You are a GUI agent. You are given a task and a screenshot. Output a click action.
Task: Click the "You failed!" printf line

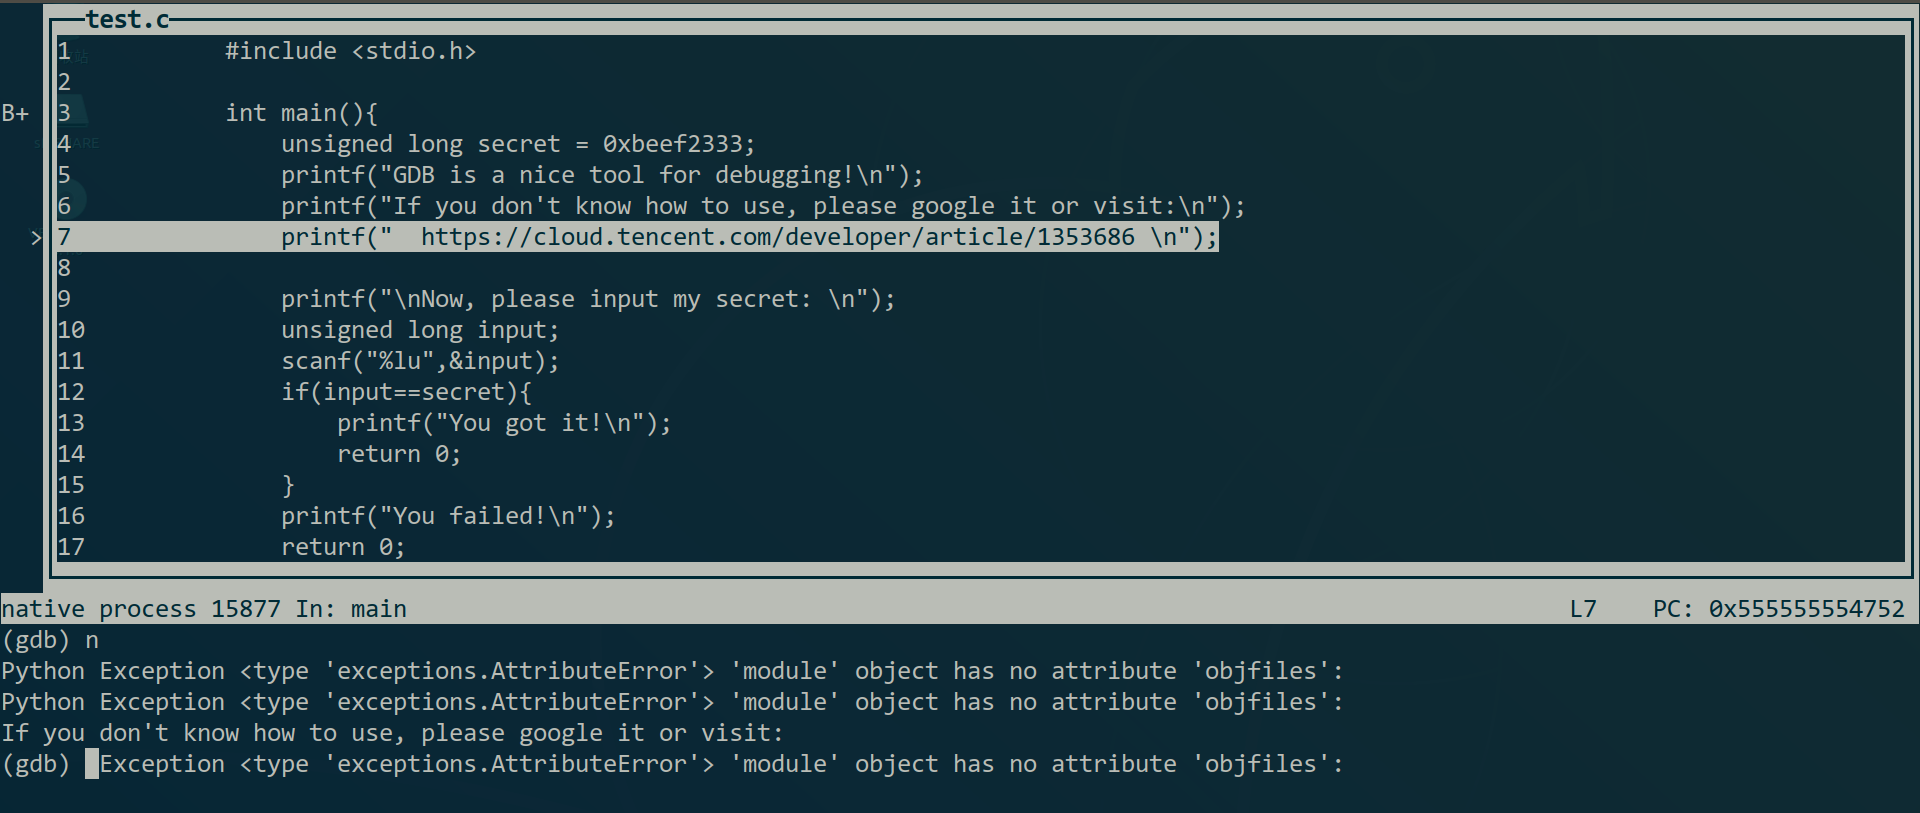point(448,516)
